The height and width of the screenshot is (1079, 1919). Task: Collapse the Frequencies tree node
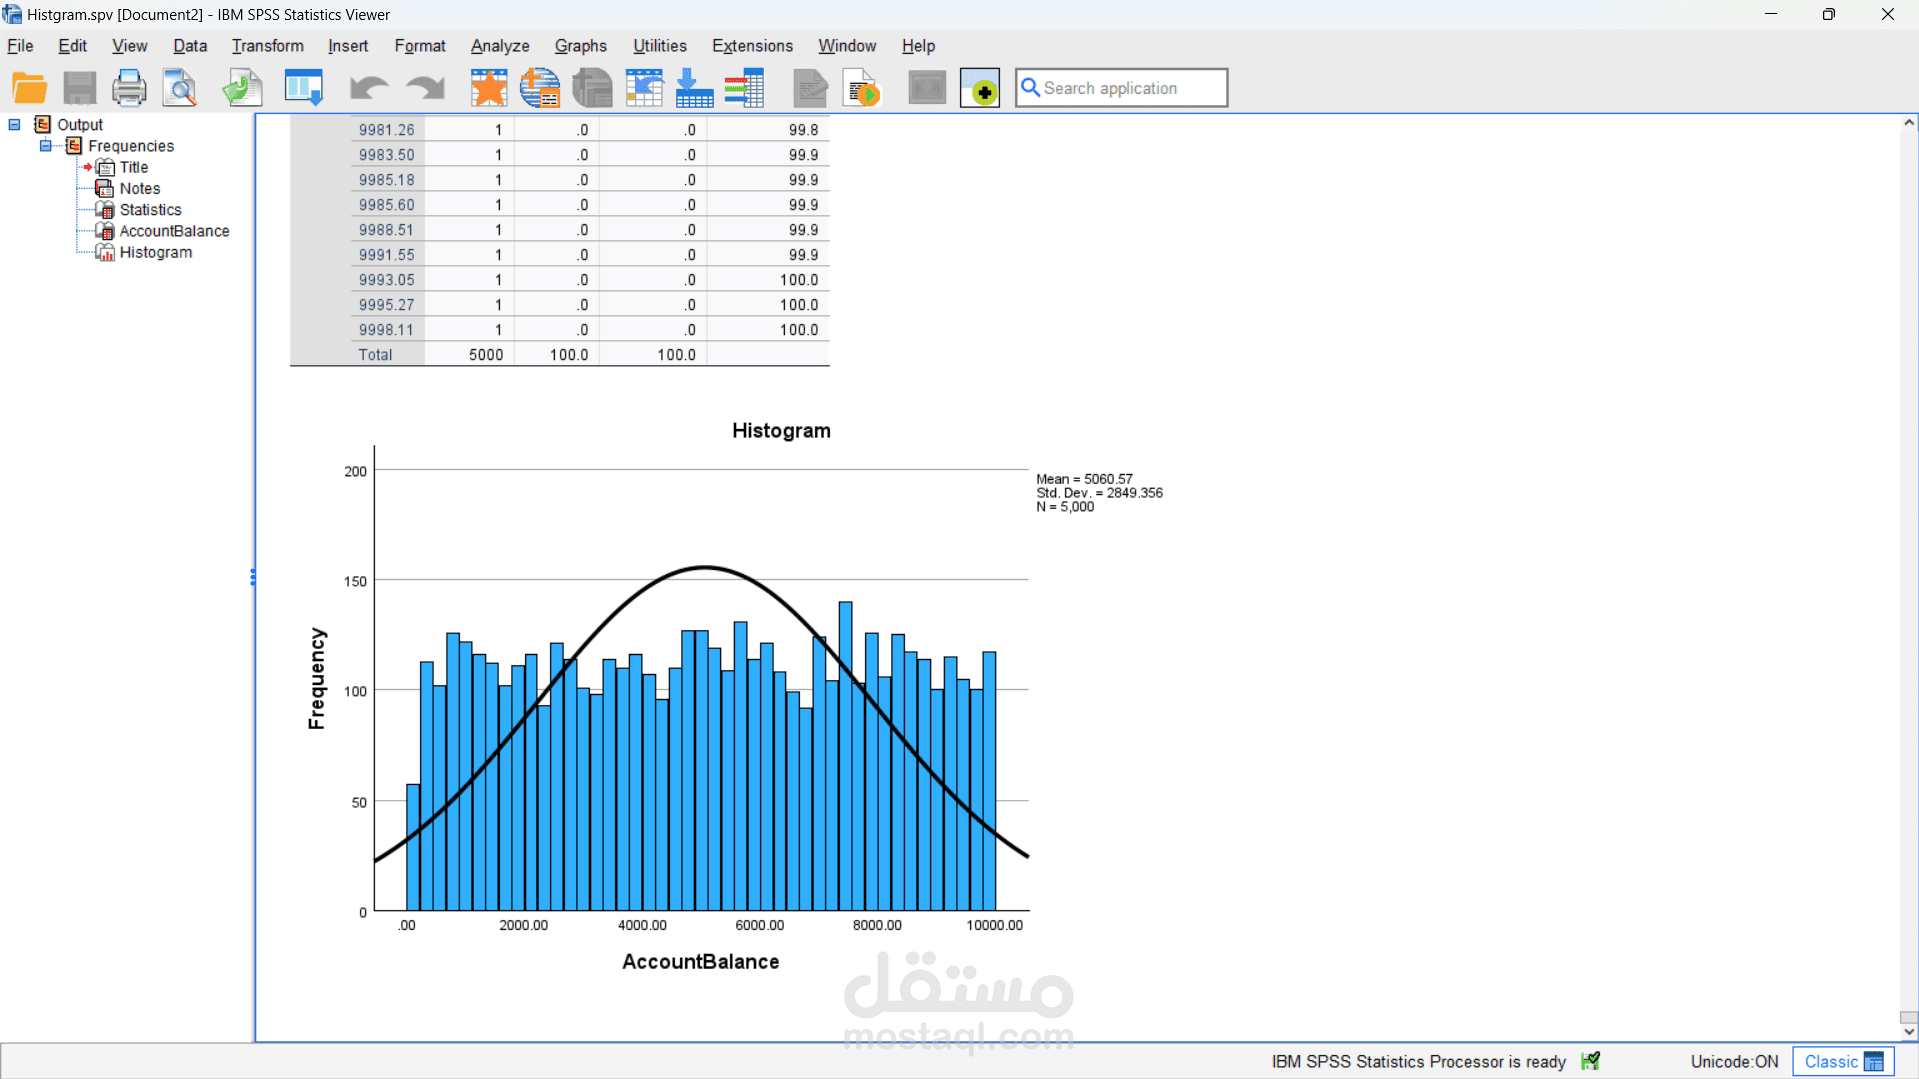(46, 146)
